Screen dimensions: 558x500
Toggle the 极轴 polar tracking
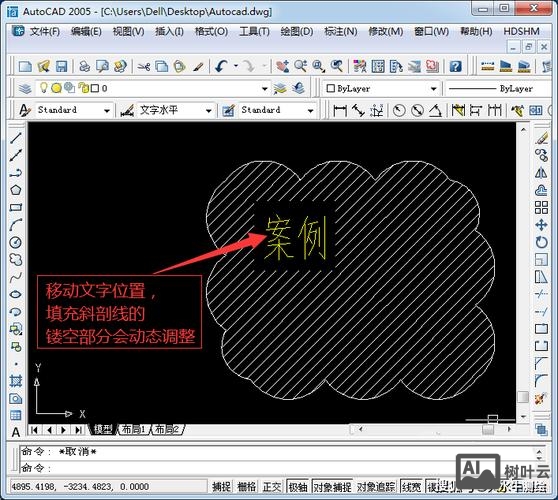(298, 486)
